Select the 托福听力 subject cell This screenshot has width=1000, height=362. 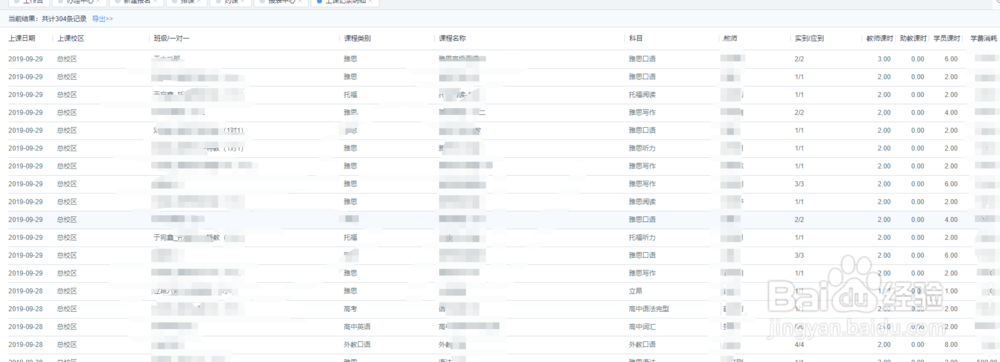(642, 238)
